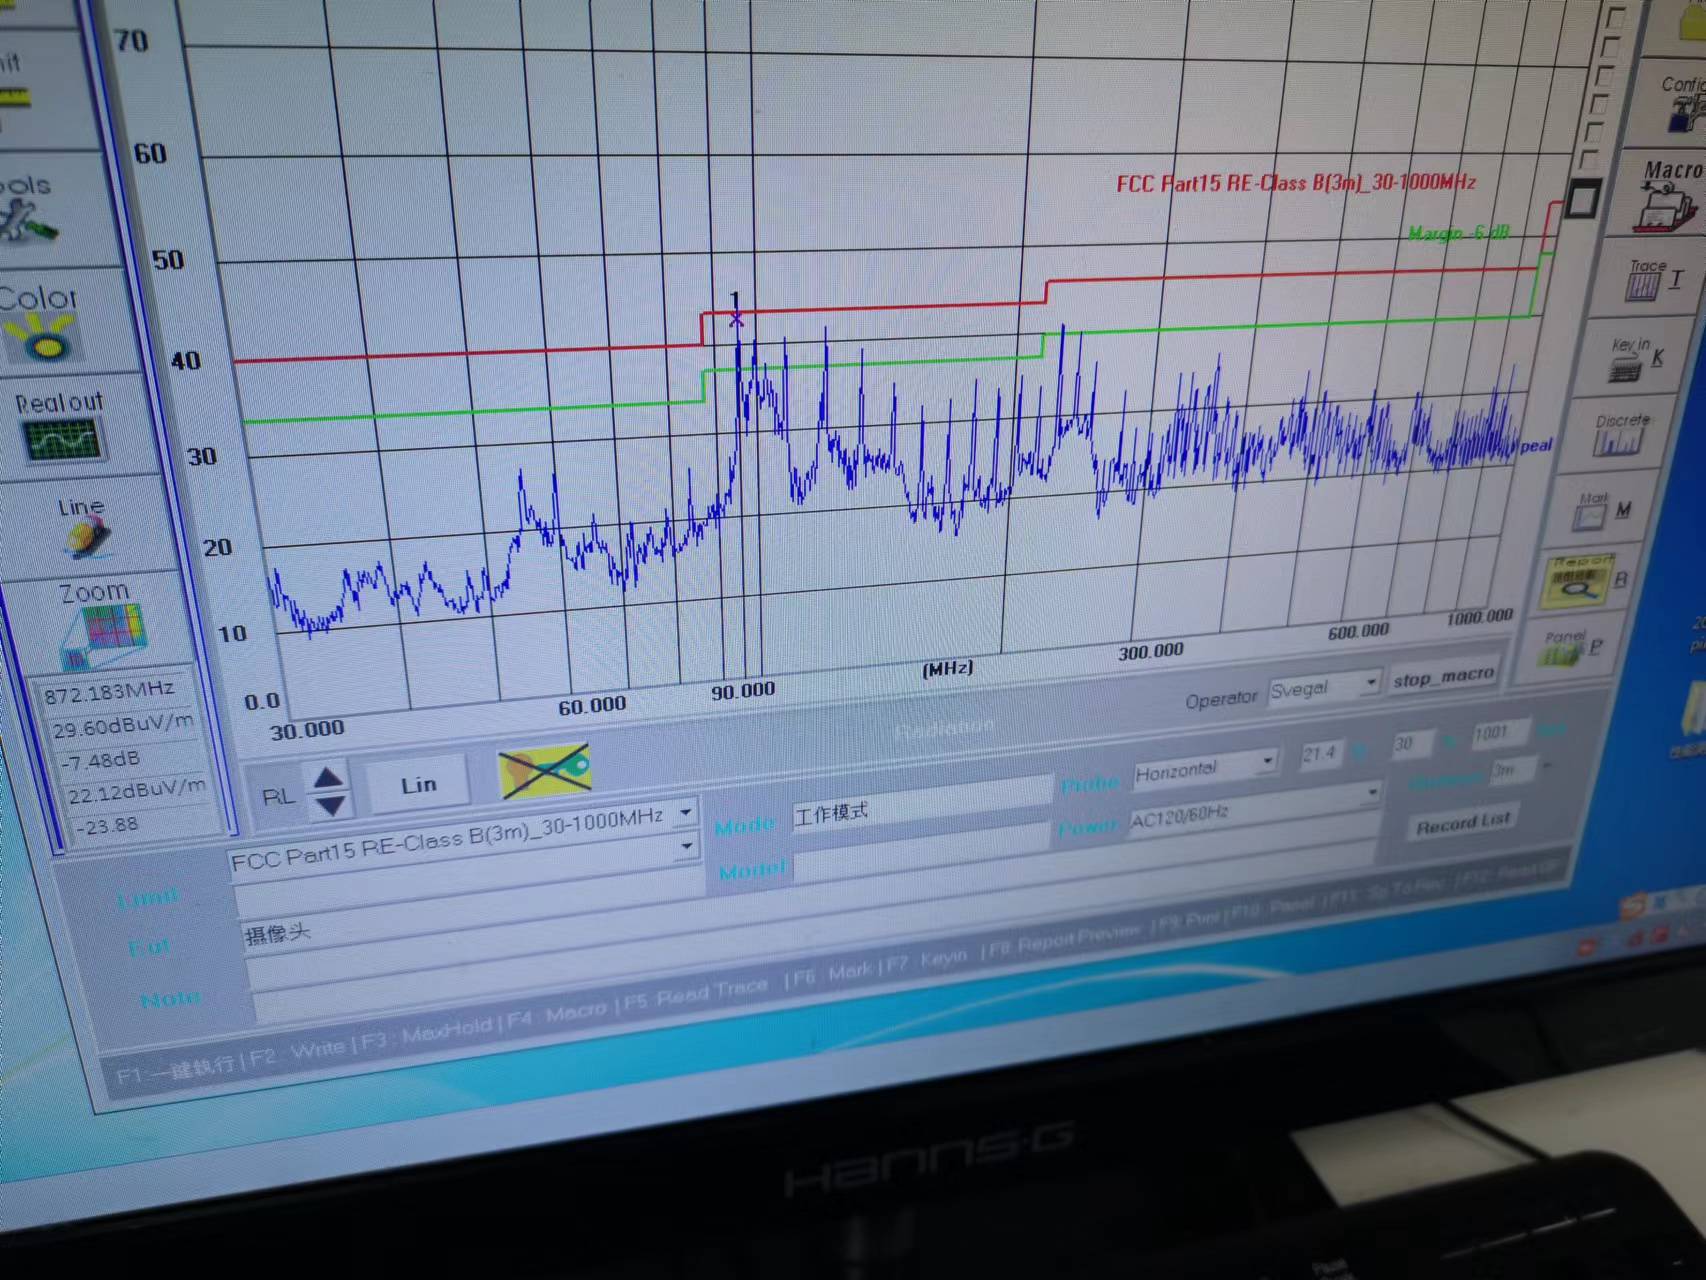Click the -7.48dB margin readout

click(x=100, y=760)
